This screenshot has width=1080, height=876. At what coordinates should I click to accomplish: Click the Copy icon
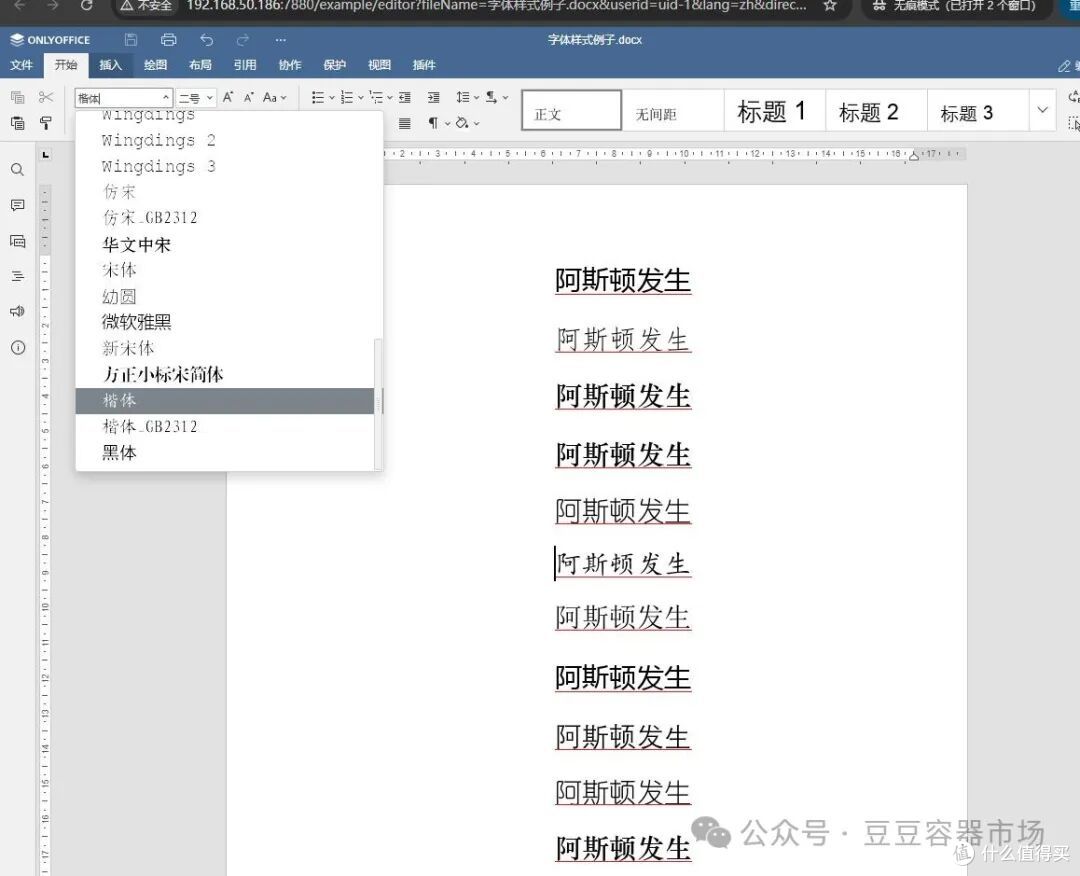click(x=18, y=97)
